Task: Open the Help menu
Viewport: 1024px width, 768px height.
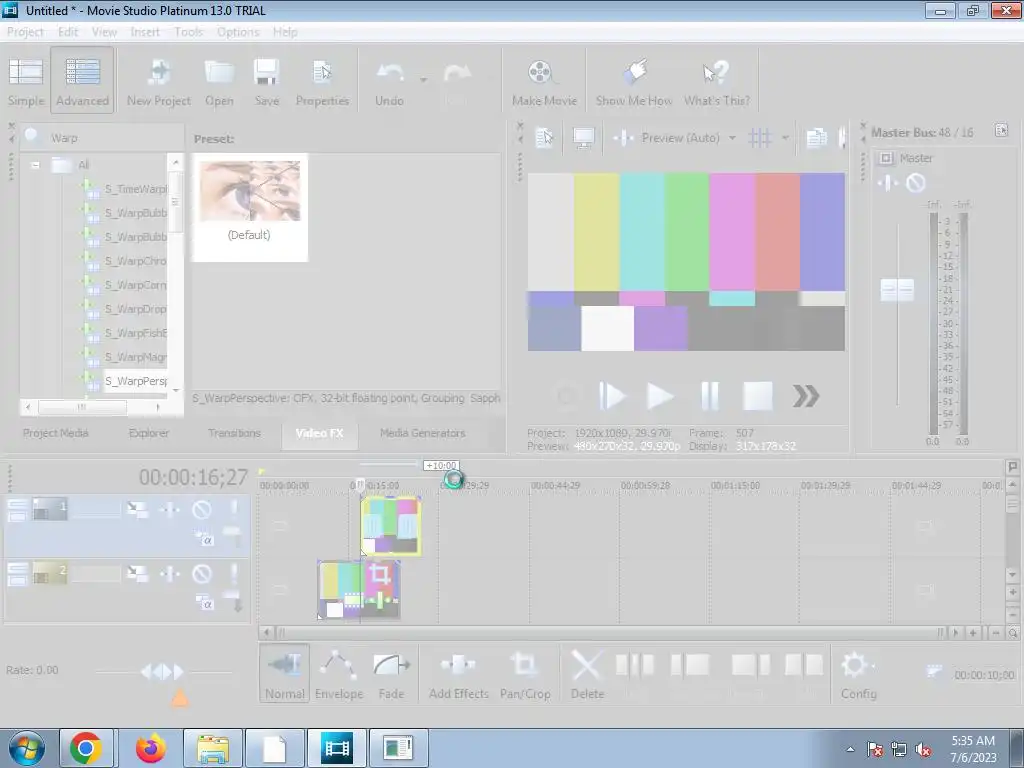Action: (x=285, y=32)
